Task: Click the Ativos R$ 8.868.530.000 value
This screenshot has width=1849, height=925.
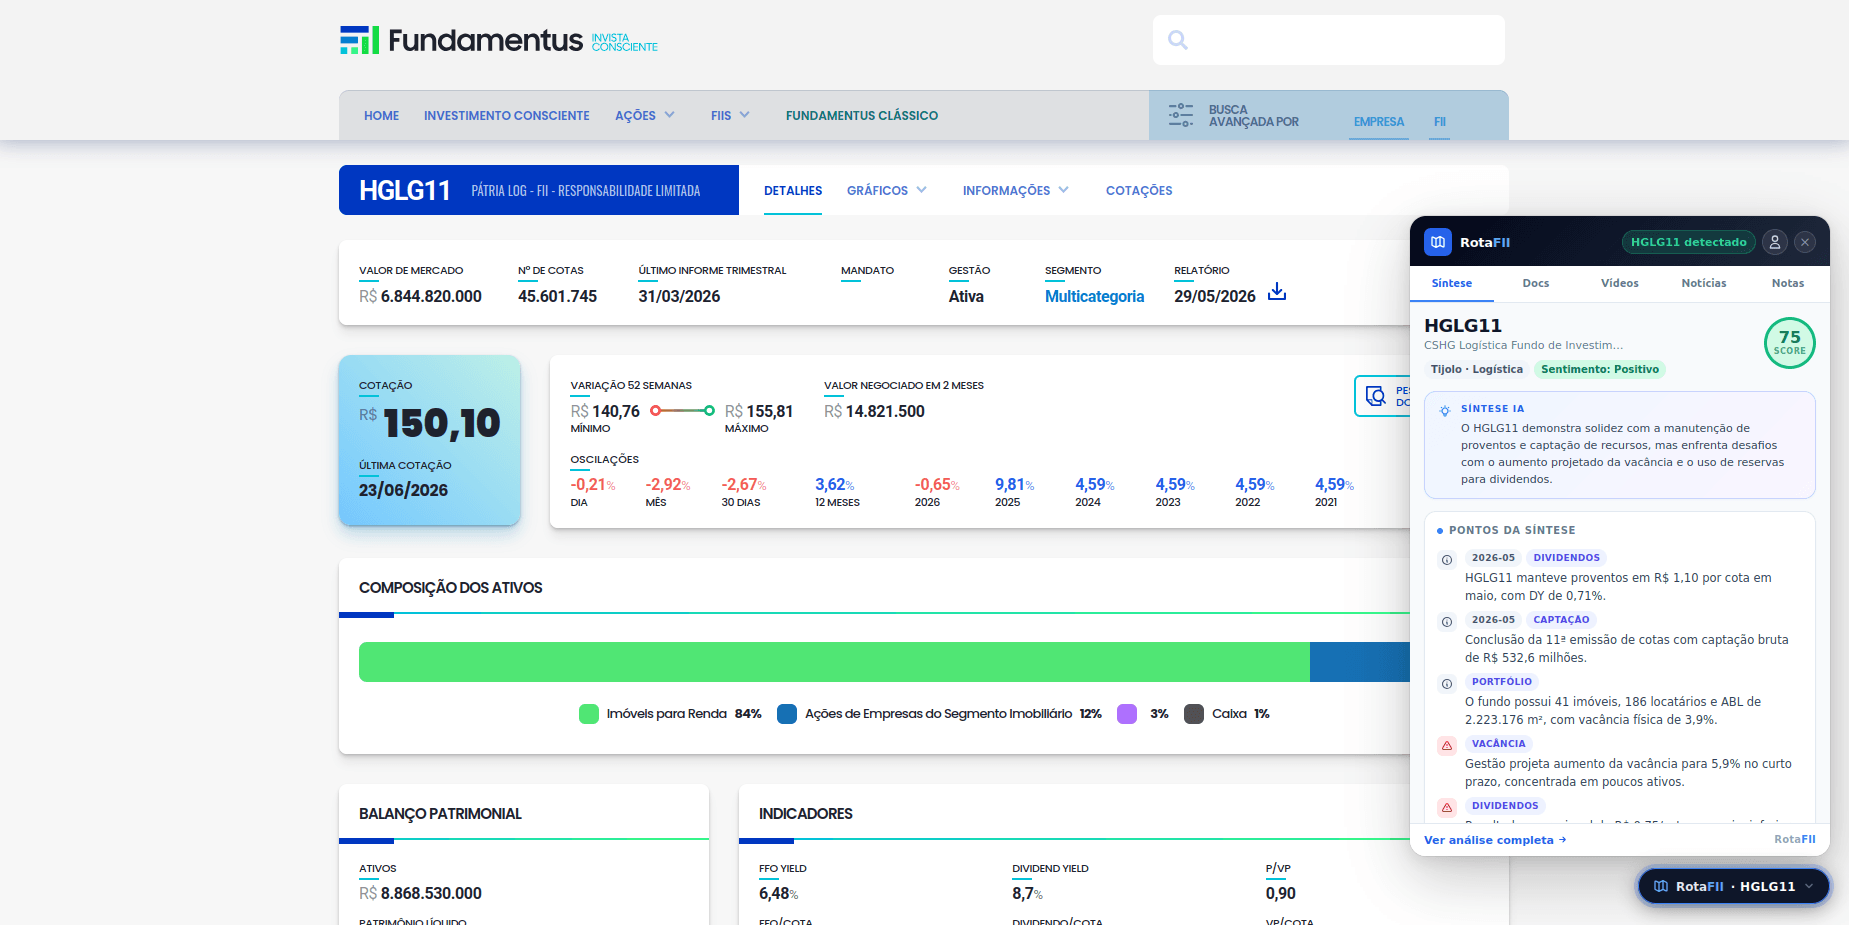Action: pos(420,893)
